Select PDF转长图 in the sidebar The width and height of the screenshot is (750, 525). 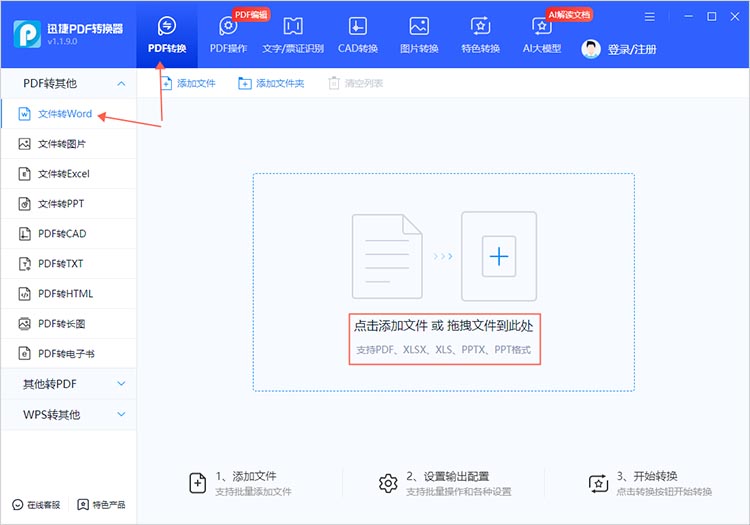(68, 324)
